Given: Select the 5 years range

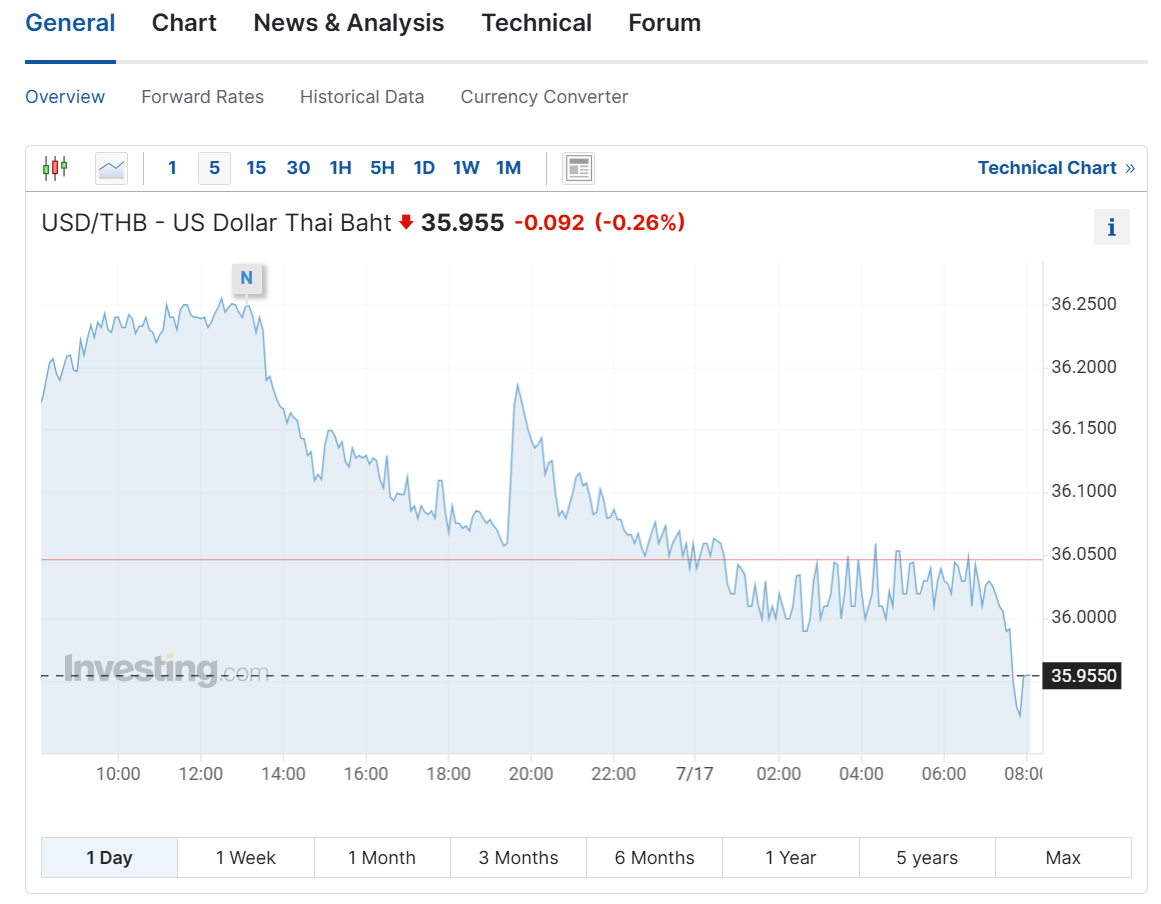Looking at the screenshot, I should 927,858.
